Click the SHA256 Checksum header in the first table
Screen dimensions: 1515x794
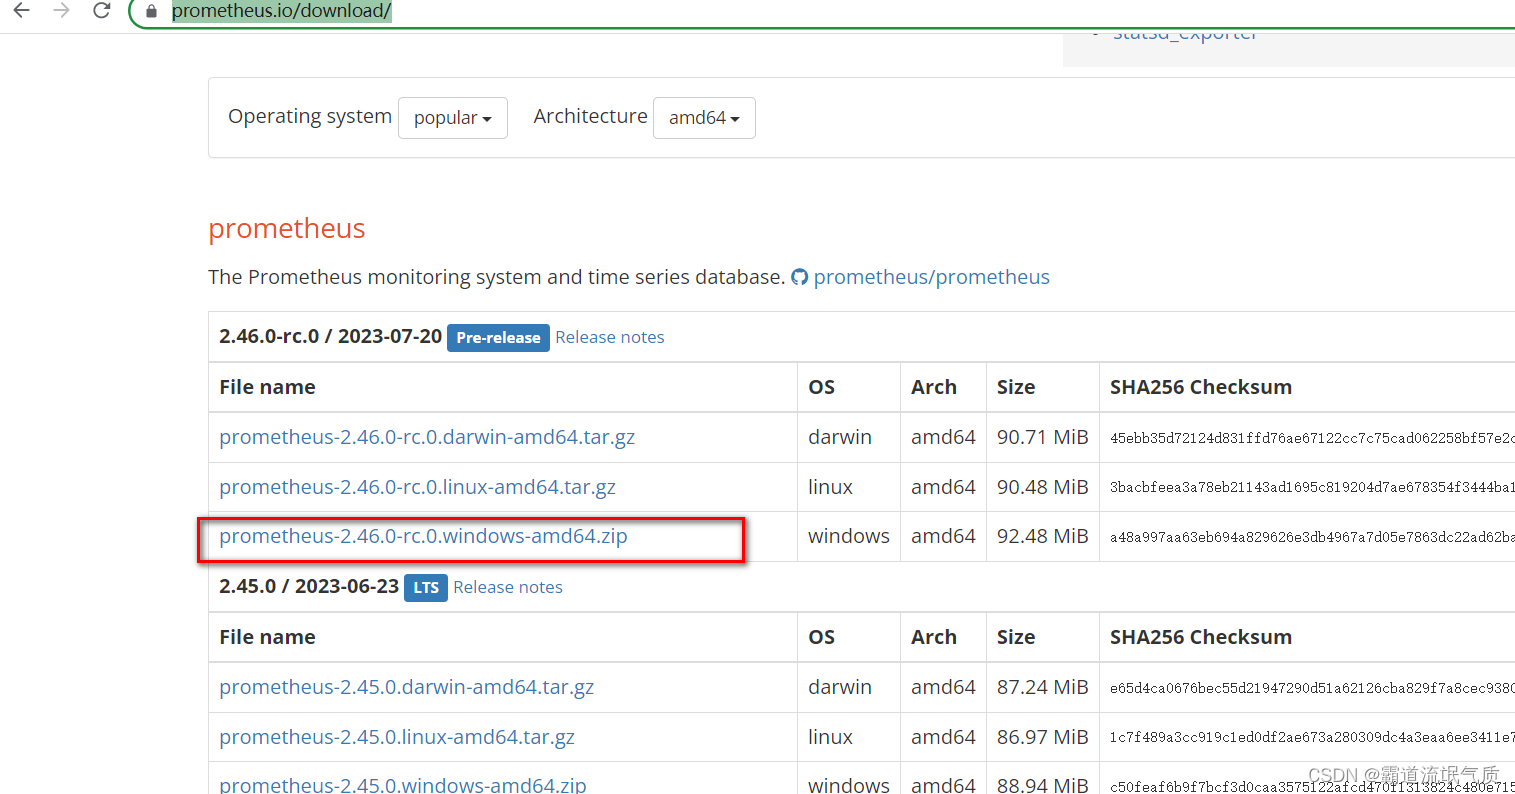coord(1201,387)
